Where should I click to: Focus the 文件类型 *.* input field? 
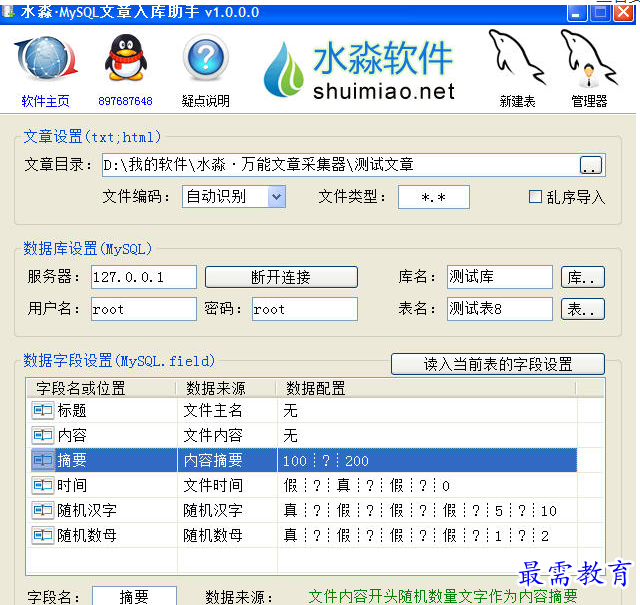433,197
